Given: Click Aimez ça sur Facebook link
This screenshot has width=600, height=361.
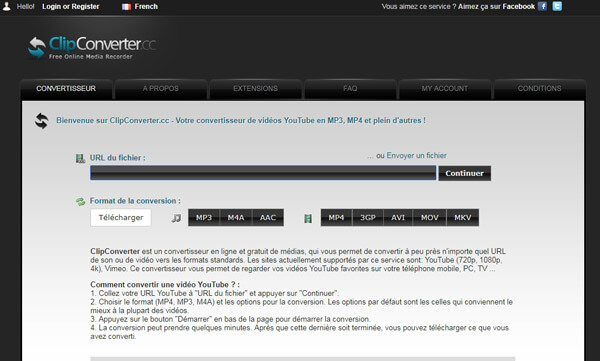Looking at the screenshot, I should point(496,7).
